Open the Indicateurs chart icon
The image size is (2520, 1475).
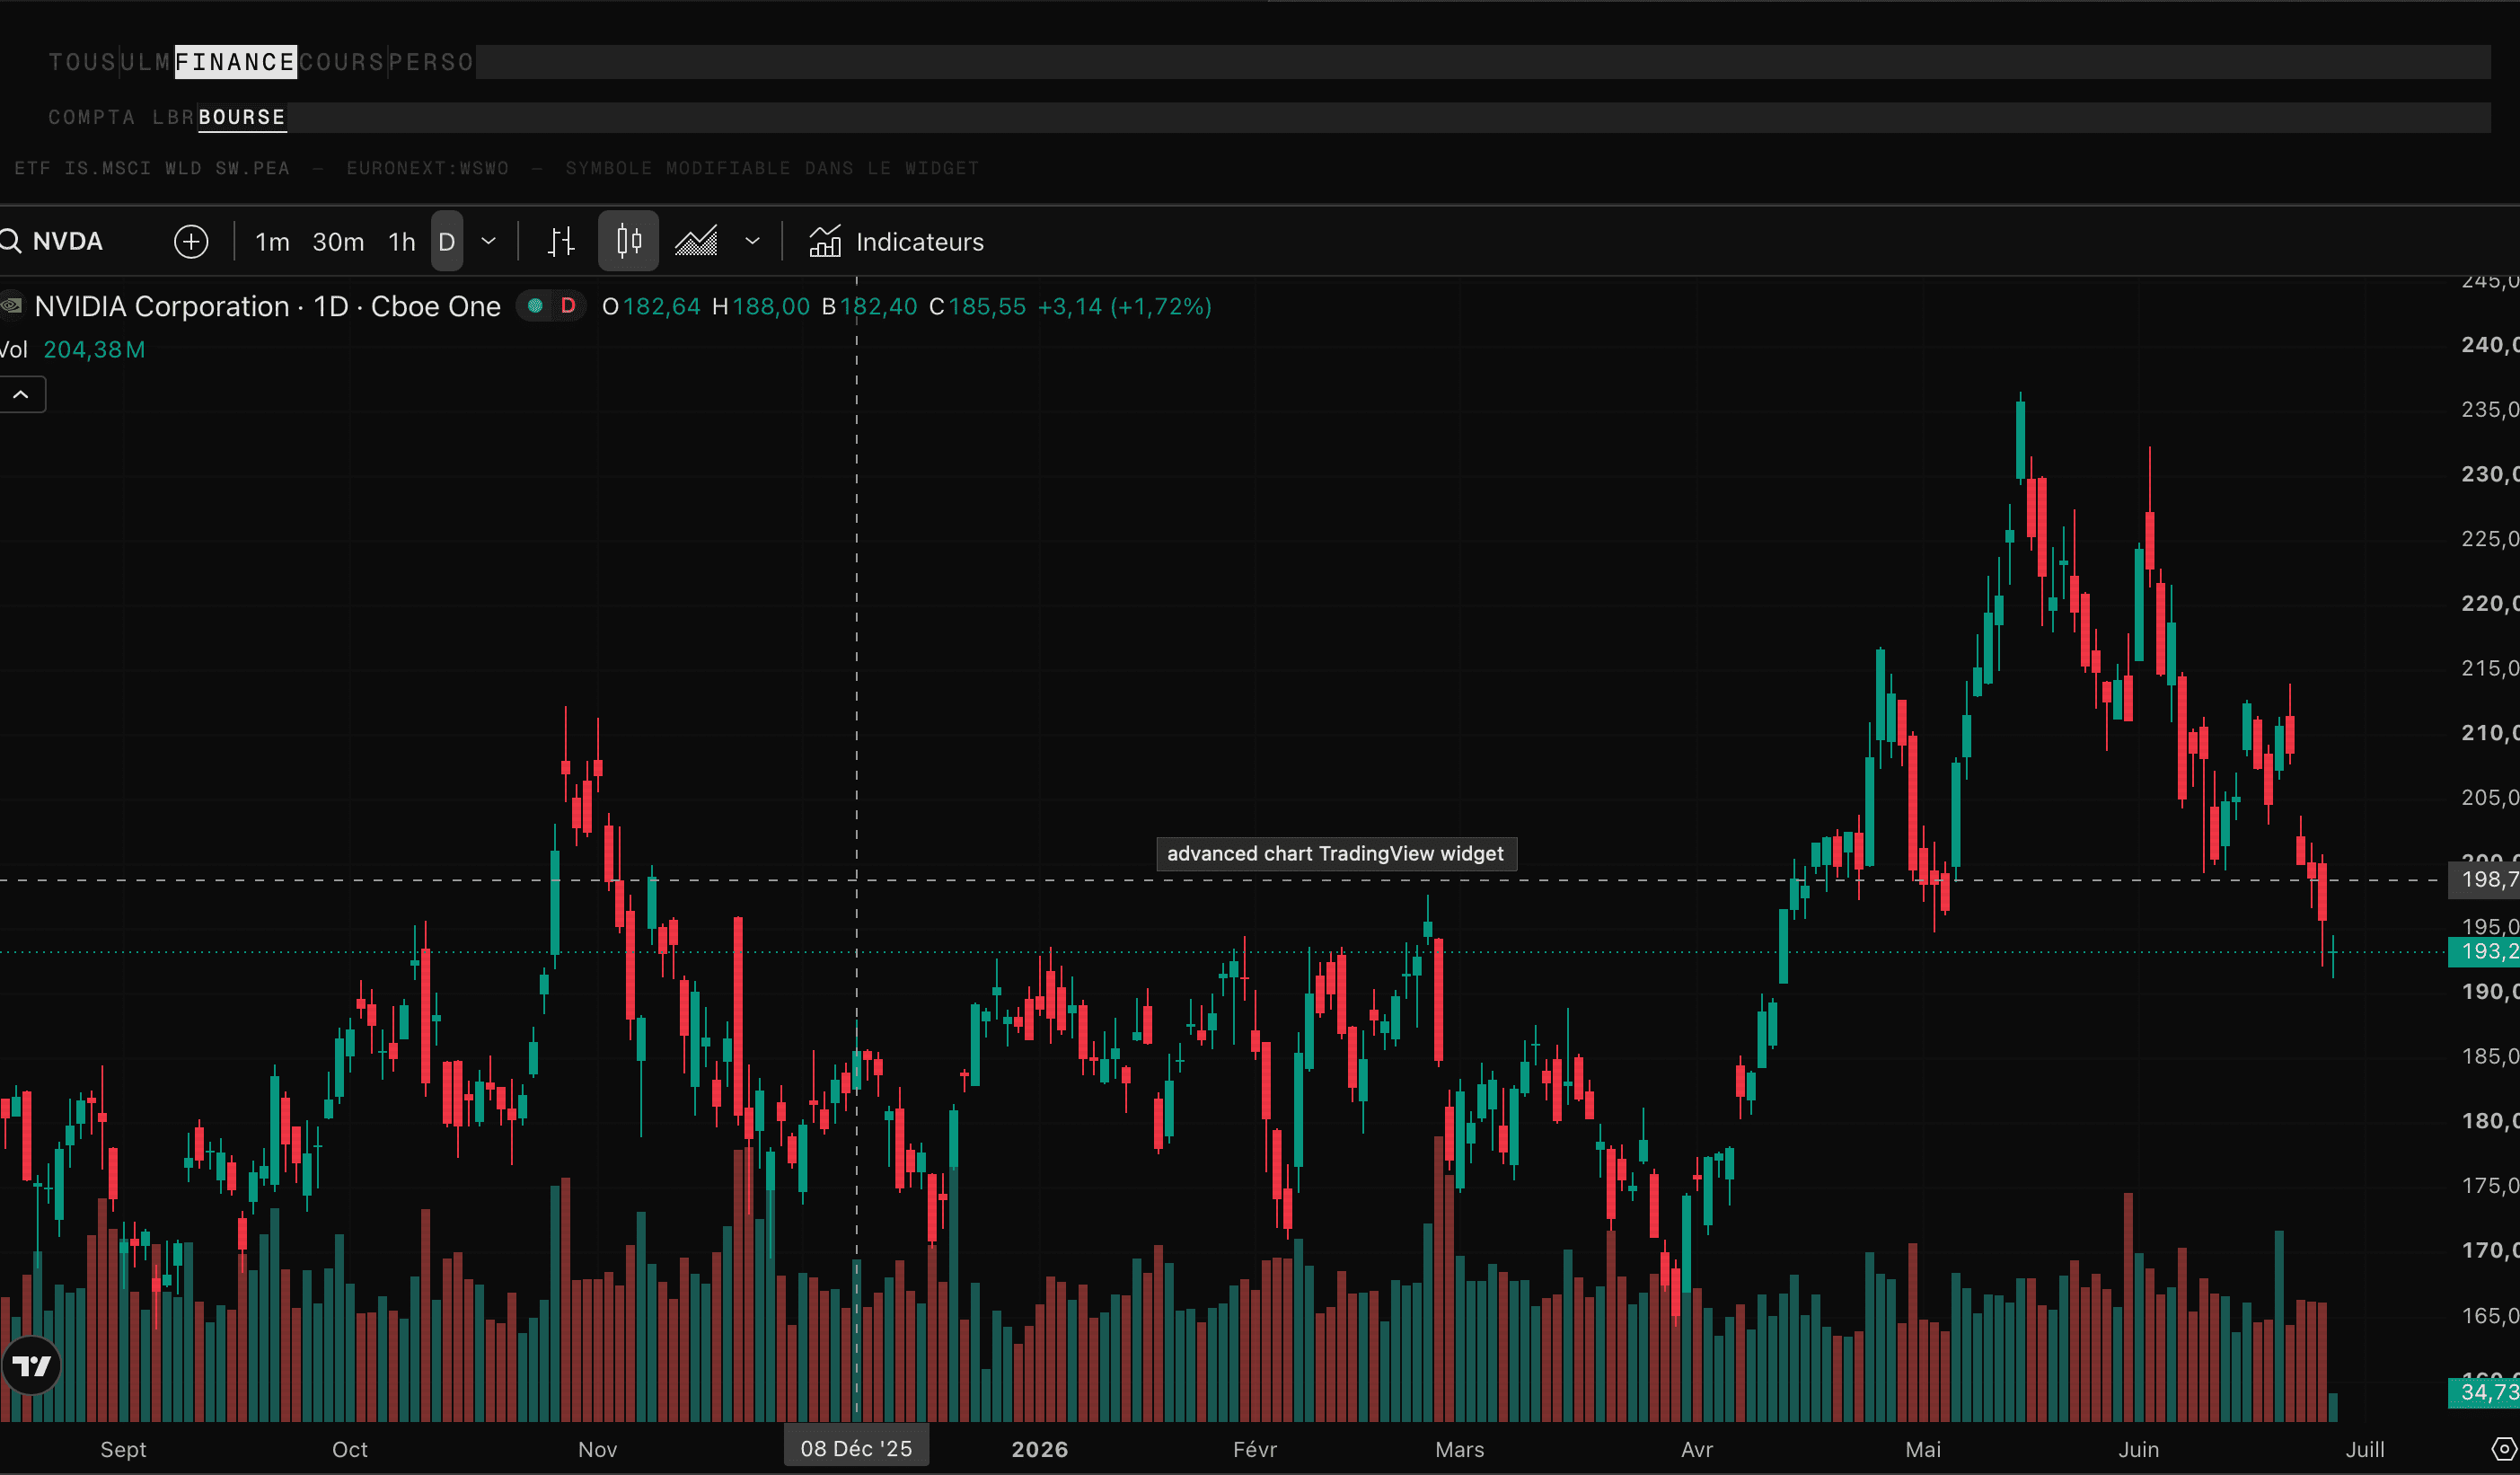tap(825, 241)
